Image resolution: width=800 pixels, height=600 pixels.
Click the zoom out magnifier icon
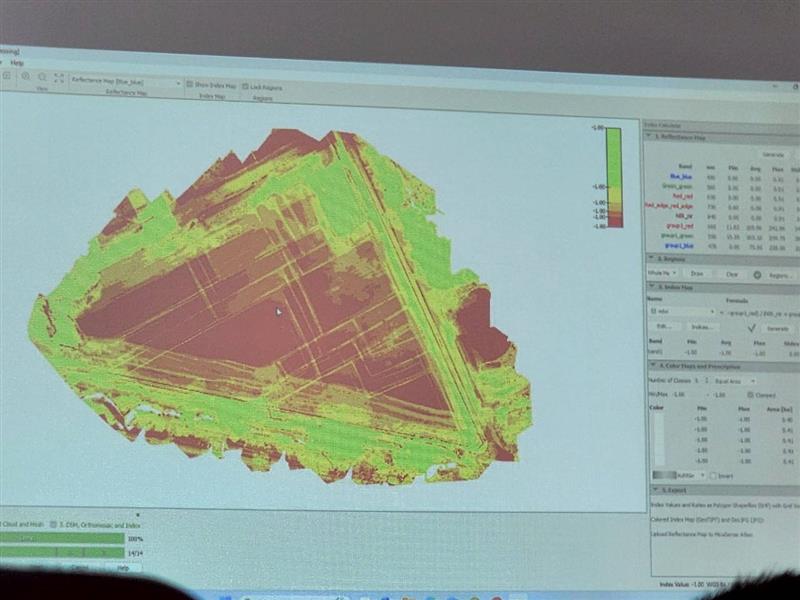42,77
